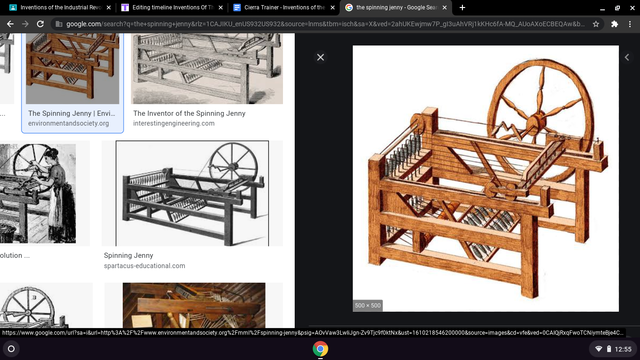
Task: Open the Extensions puzzle icon
Action: [614, 24]
